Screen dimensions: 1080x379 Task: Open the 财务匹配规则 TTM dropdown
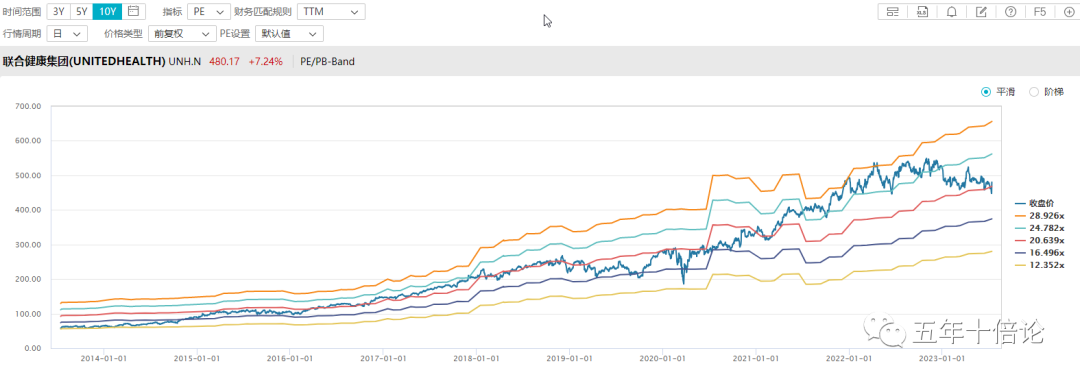pos(331,12)
